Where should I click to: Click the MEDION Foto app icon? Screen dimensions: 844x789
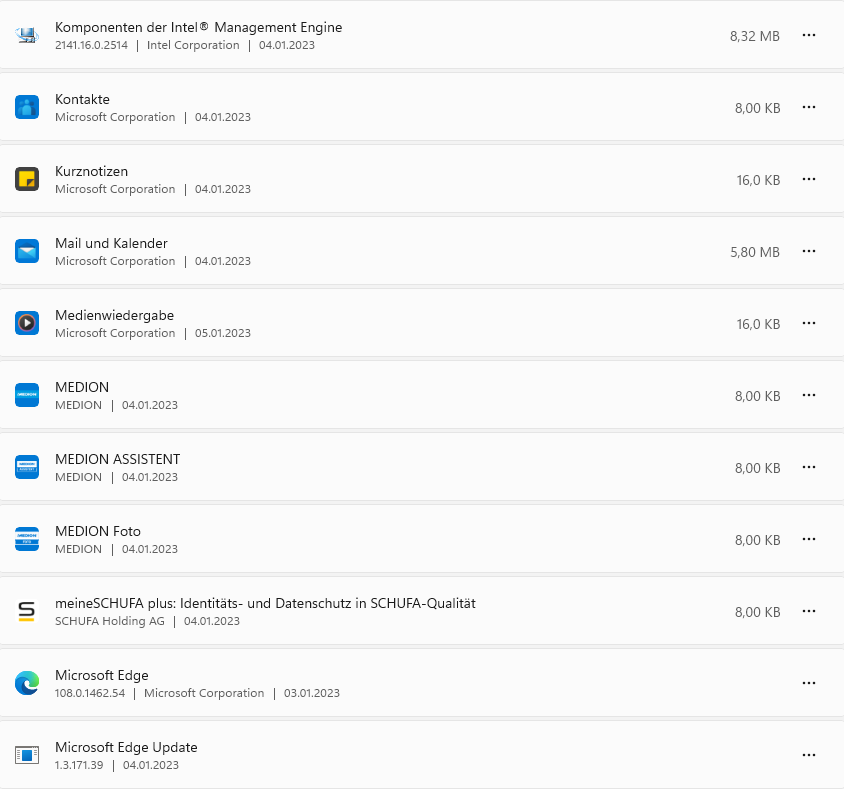pyautogui.click(x=27, y=540)
